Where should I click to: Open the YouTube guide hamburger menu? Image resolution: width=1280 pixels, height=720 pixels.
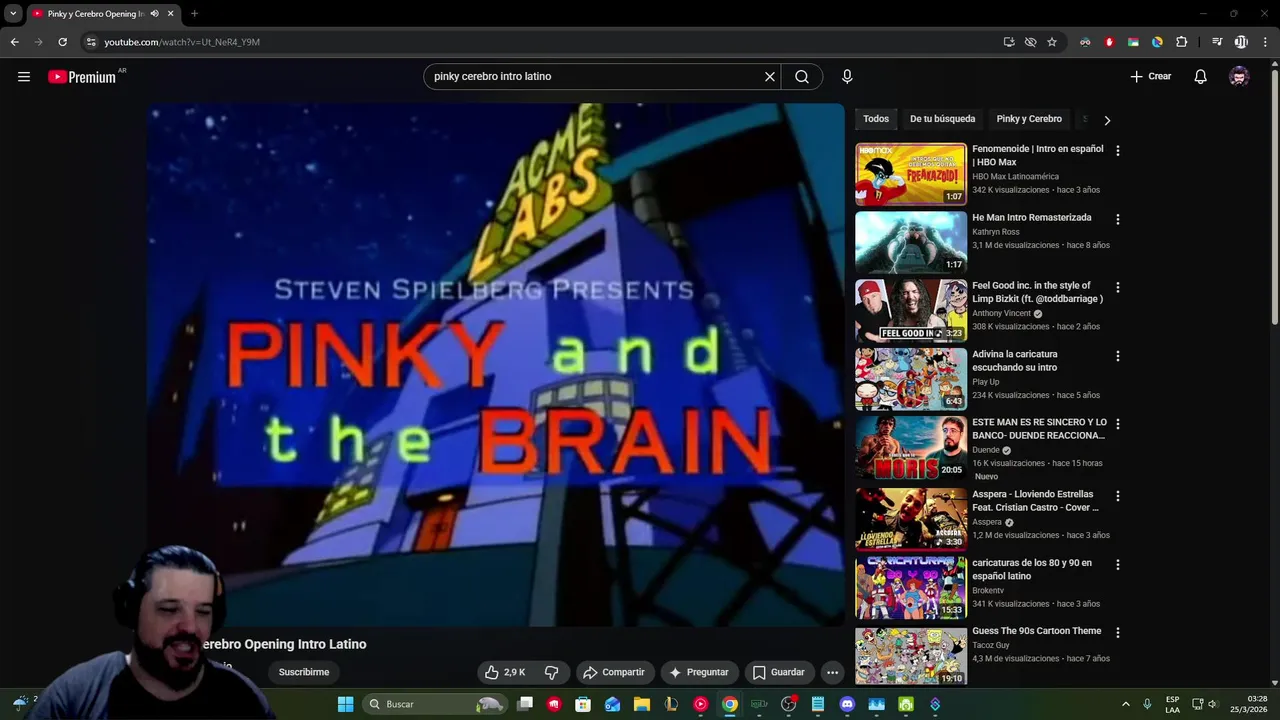[x=24, y=76]
